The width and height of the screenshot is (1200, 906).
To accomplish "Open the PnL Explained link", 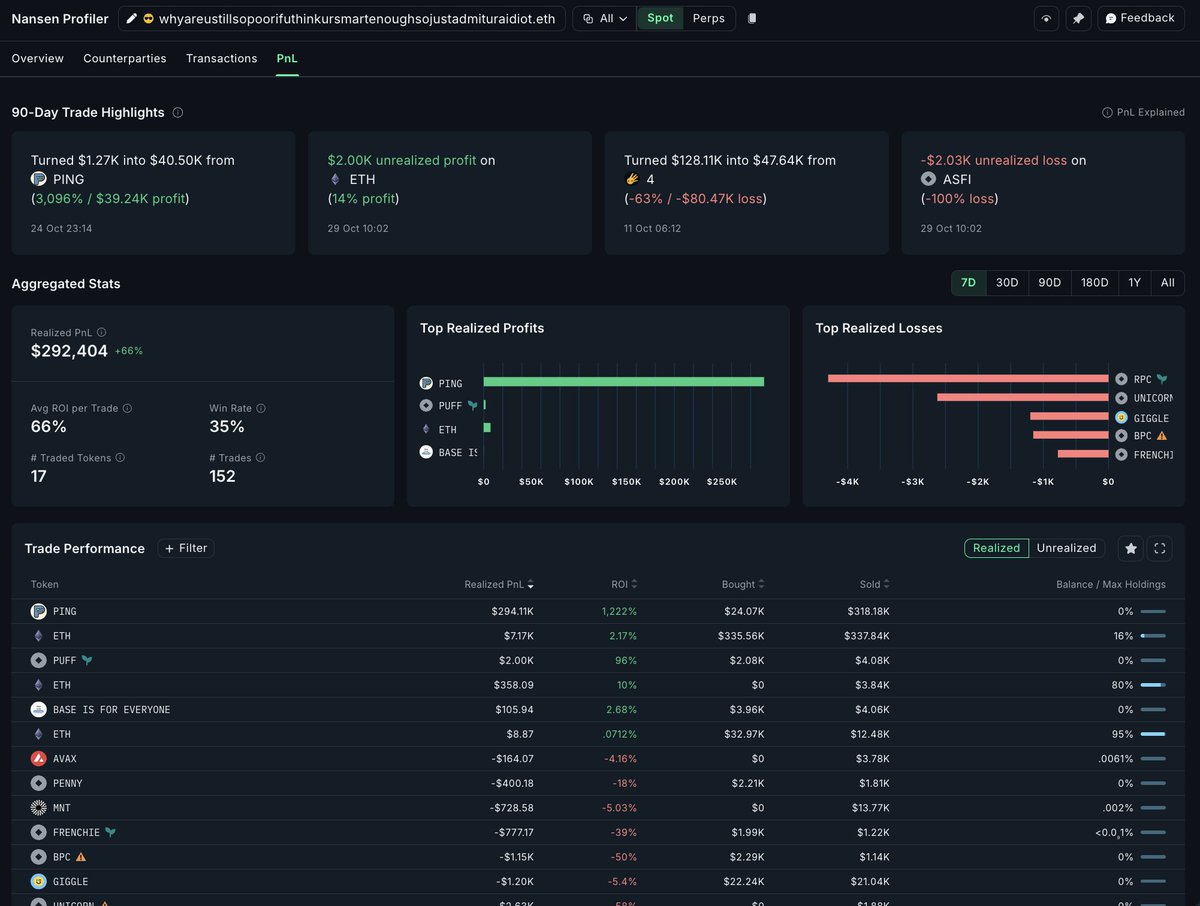I will click(1143, 113).
